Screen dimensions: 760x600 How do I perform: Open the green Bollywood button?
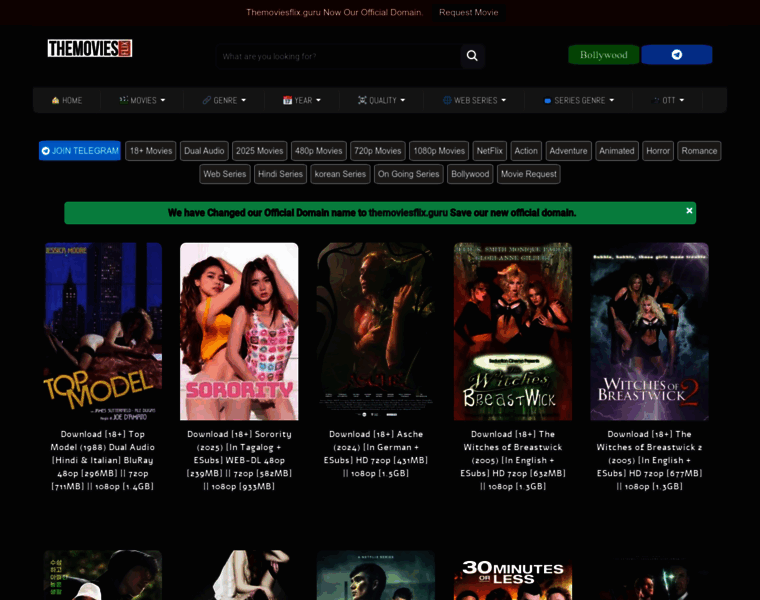603,55
